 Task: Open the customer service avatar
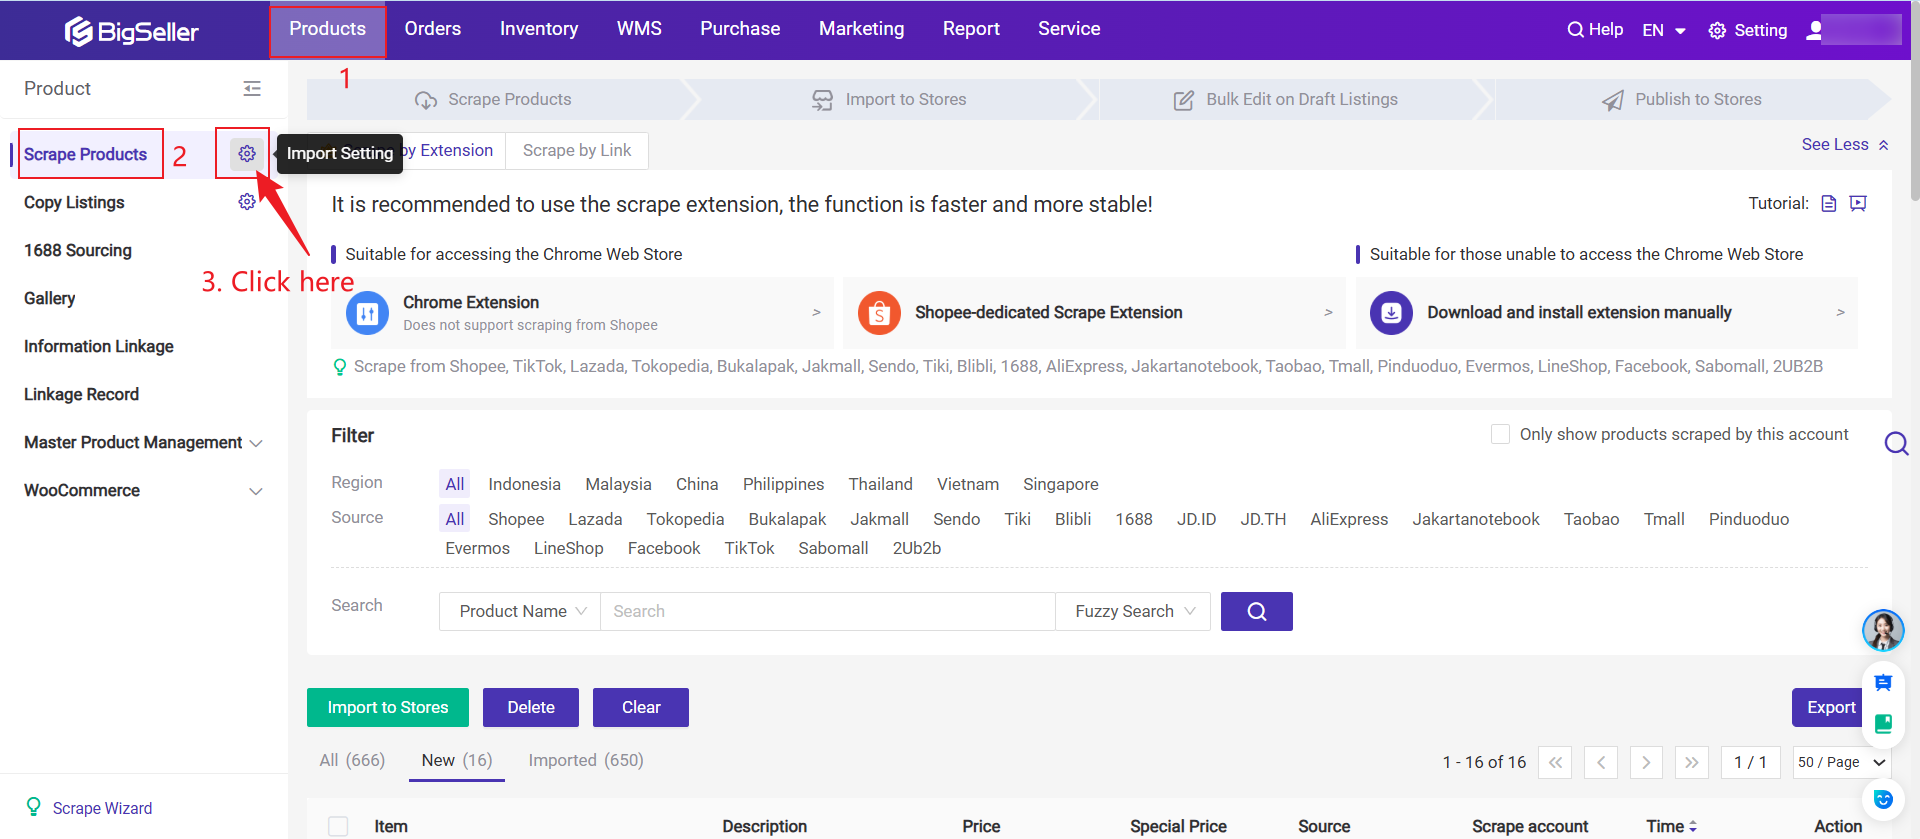[1883, 630]
